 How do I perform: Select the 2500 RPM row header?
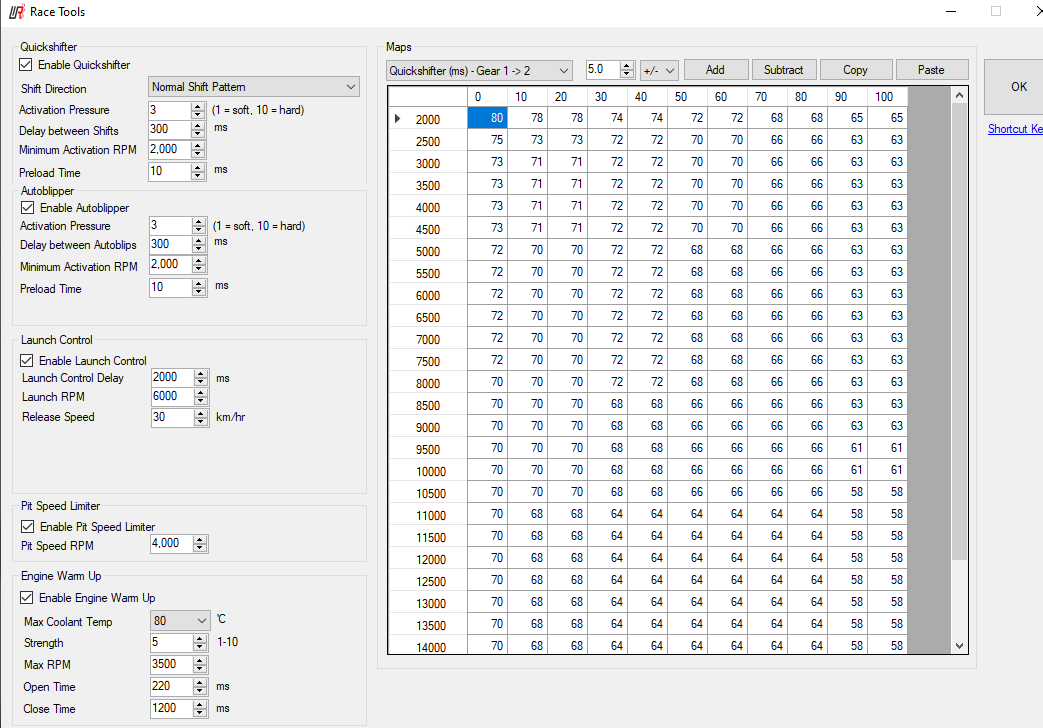coord(427,142)
